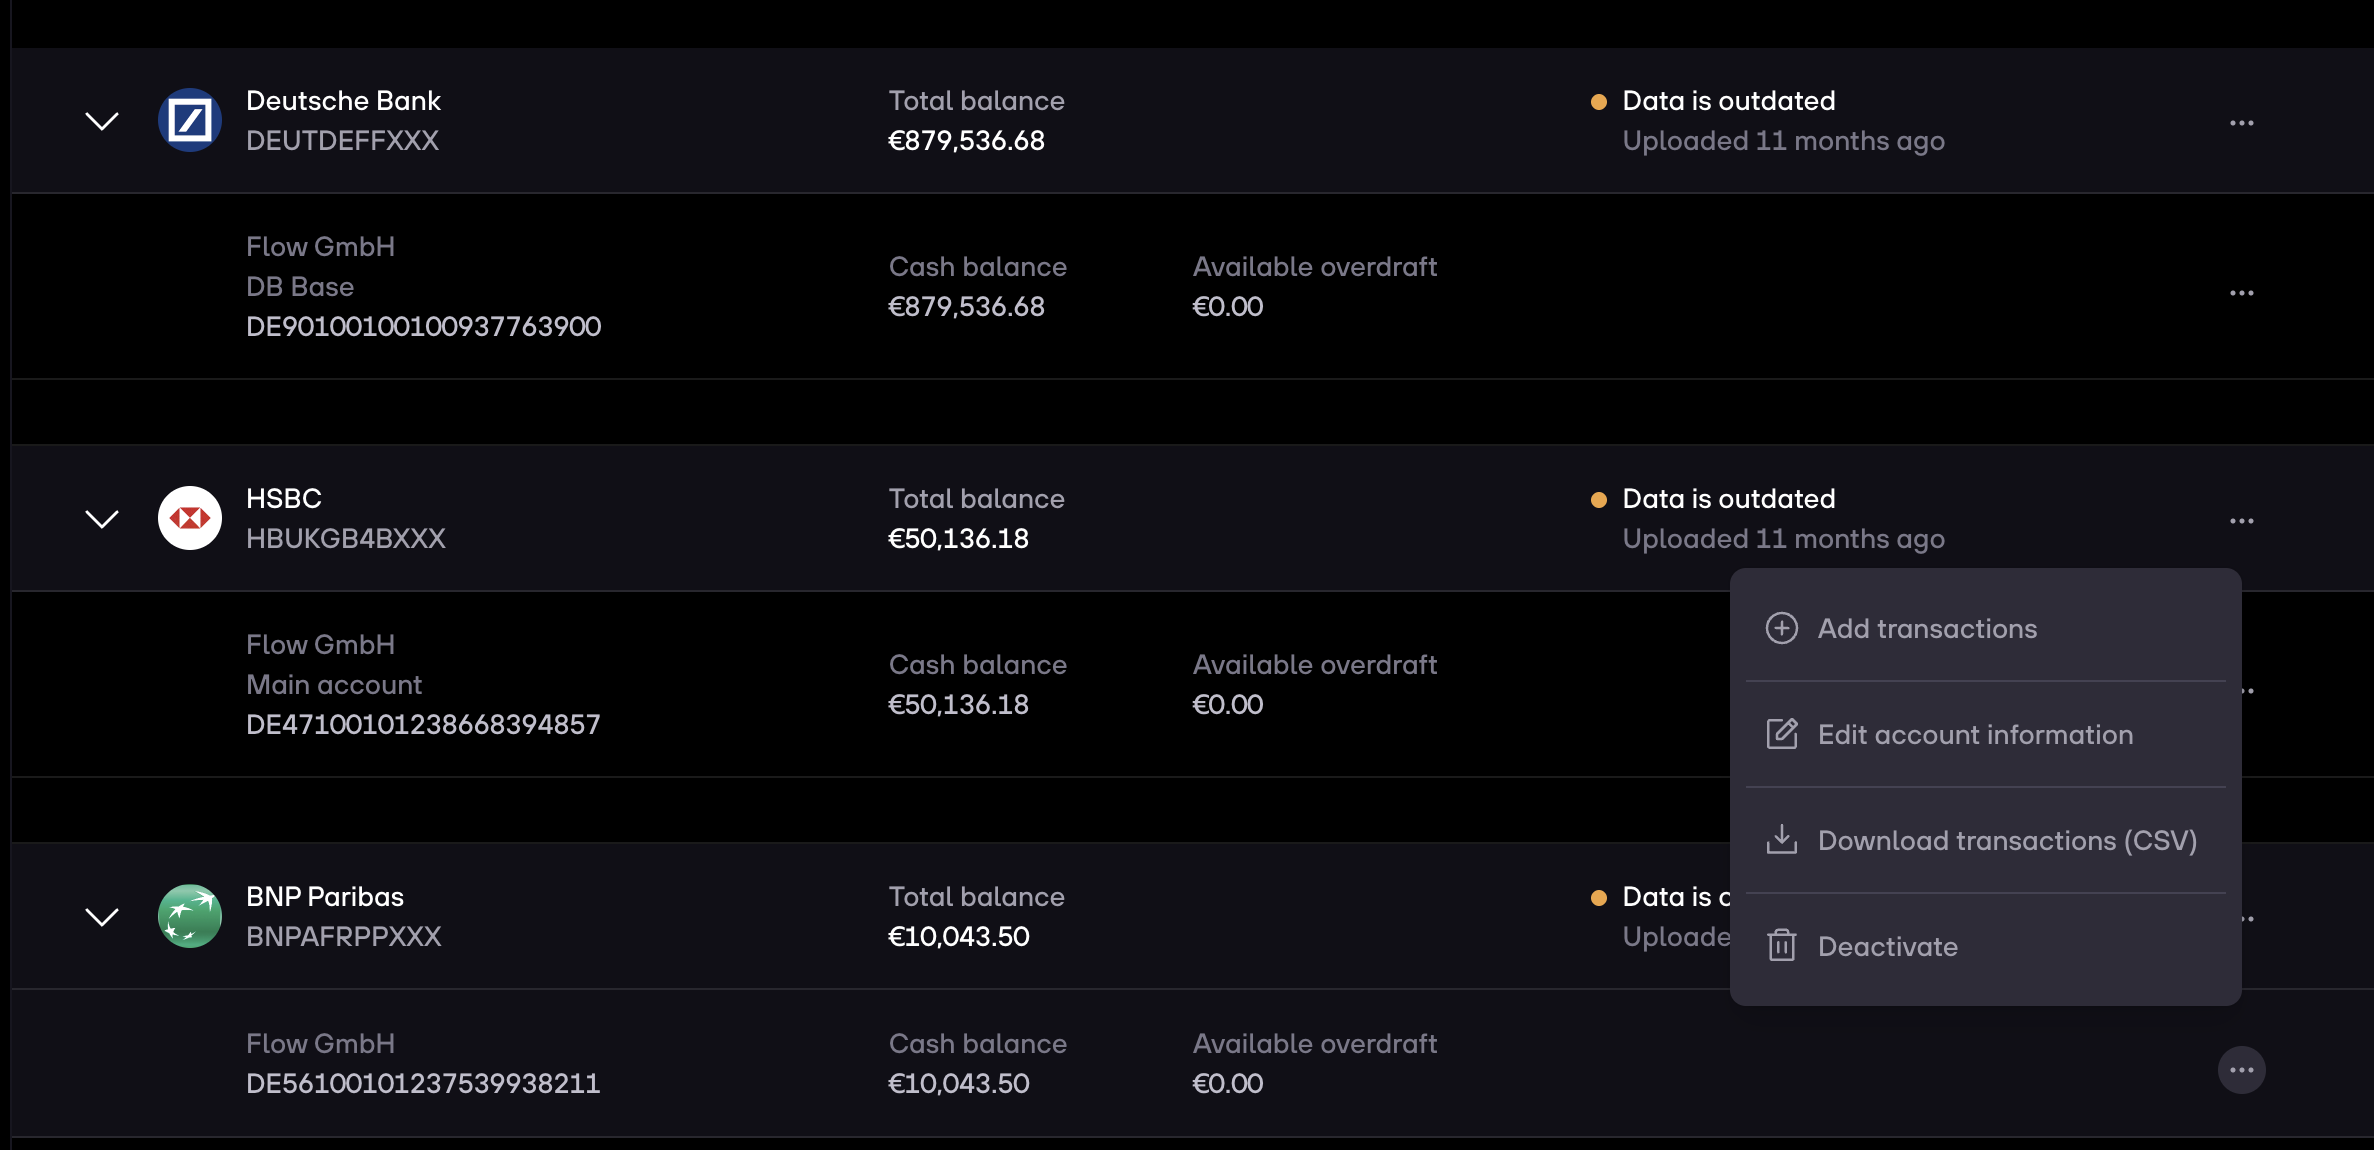Click the BNP Paribas logo icon
This screenshot has height=1150, width=2374.
click(x=190, y=916)
